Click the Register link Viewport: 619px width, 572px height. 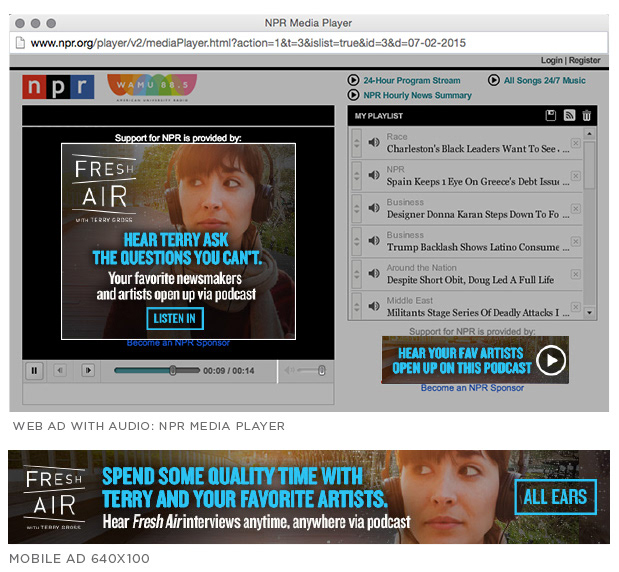tap(585, 60)
